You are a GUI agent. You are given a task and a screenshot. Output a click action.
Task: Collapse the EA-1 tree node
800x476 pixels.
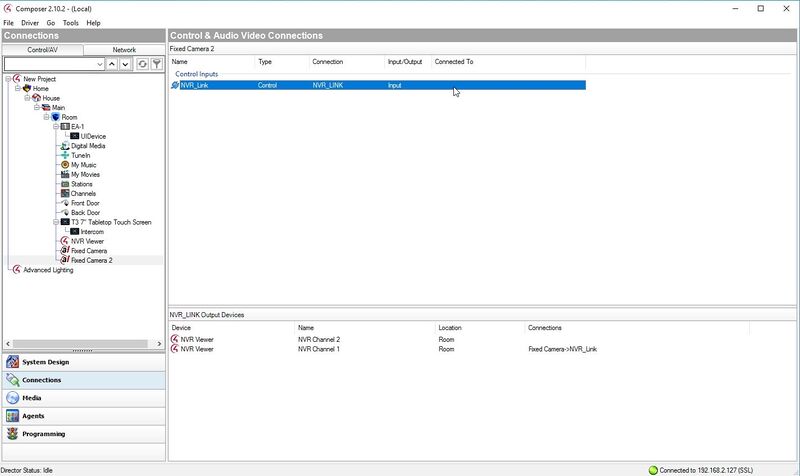(x=55, y=127)
